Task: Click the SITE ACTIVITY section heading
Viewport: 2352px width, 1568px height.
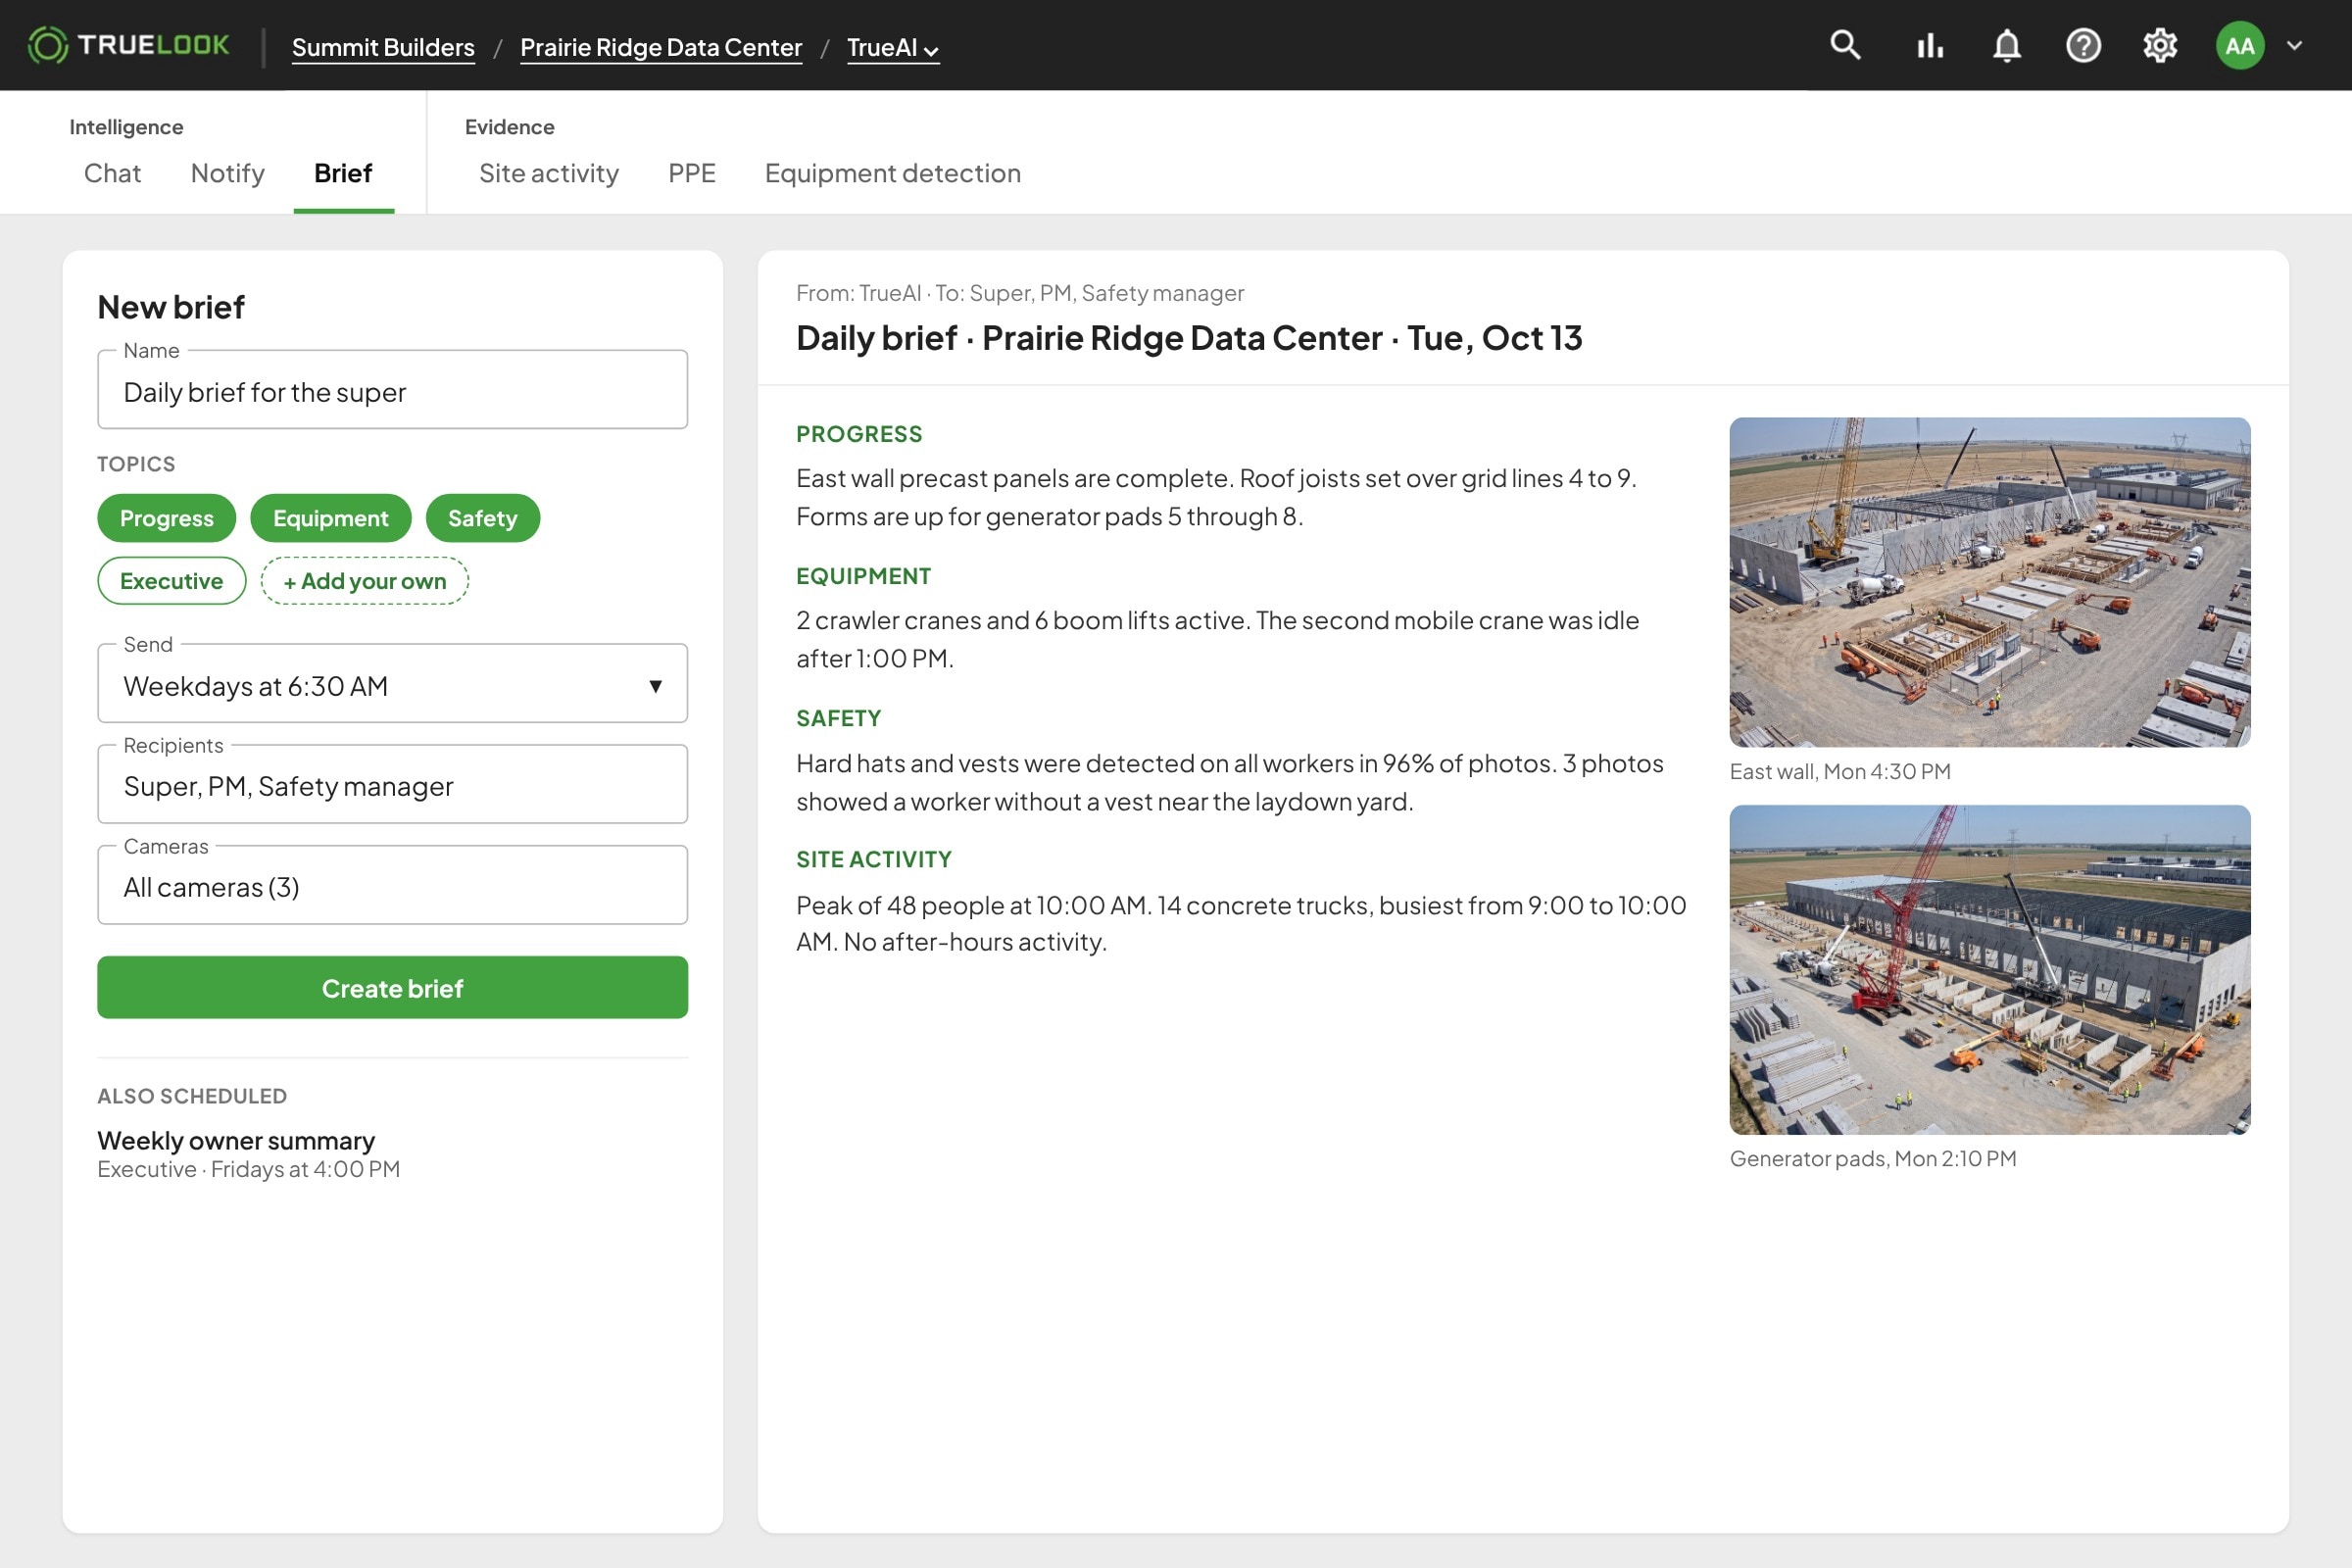Action: click(874, 859)
